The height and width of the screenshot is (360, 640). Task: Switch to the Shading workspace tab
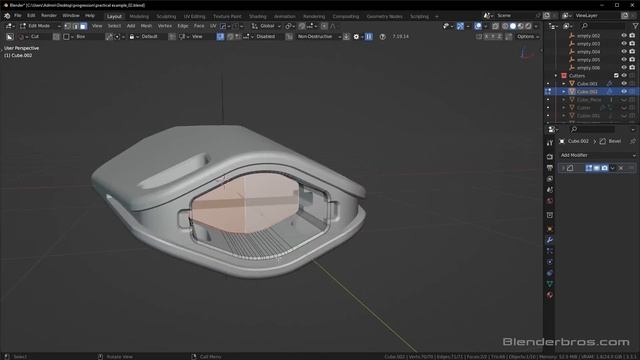tap(258, 17)
